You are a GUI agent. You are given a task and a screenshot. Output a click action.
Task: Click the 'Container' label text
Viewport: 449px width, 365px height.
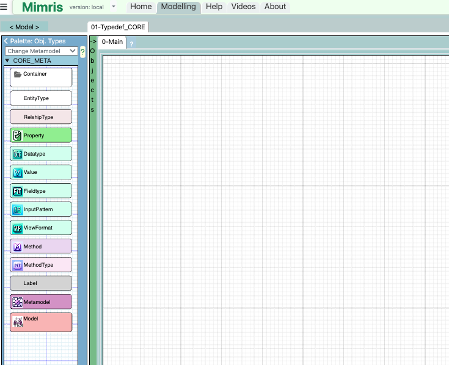tap(35, 74)
